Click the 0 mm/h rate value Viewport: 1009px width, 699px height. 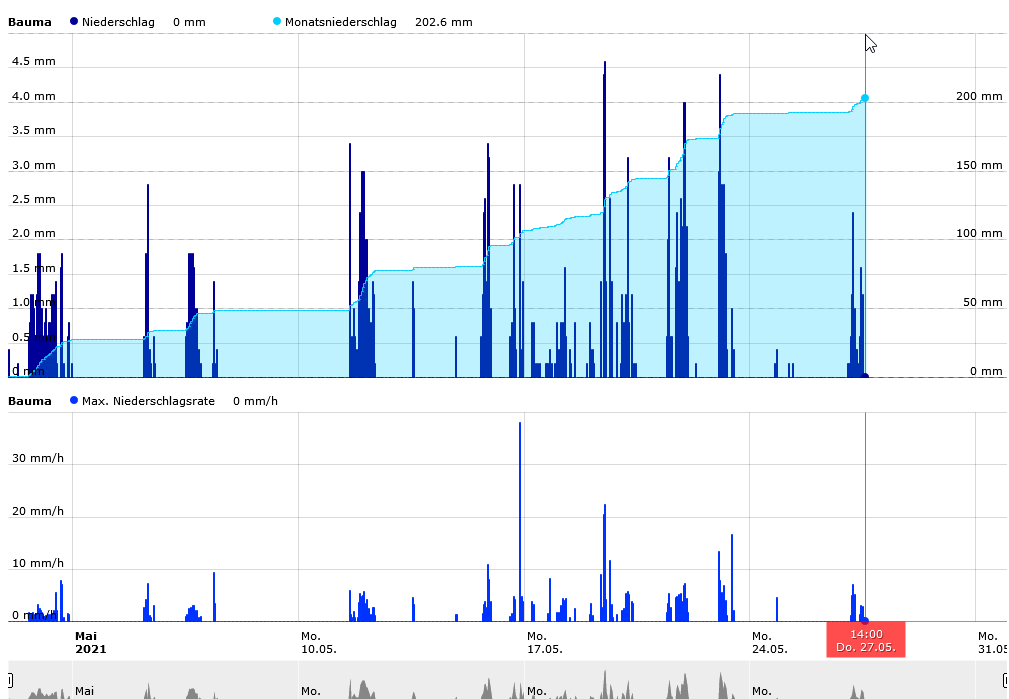[x=255, y=401]
